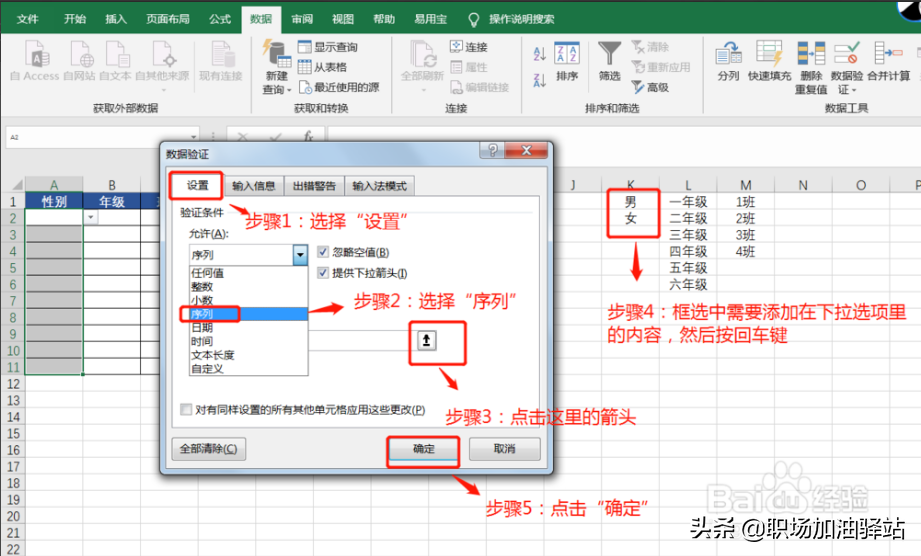
Task: Sort ascending A to Z icon
Action: (539, 54)
